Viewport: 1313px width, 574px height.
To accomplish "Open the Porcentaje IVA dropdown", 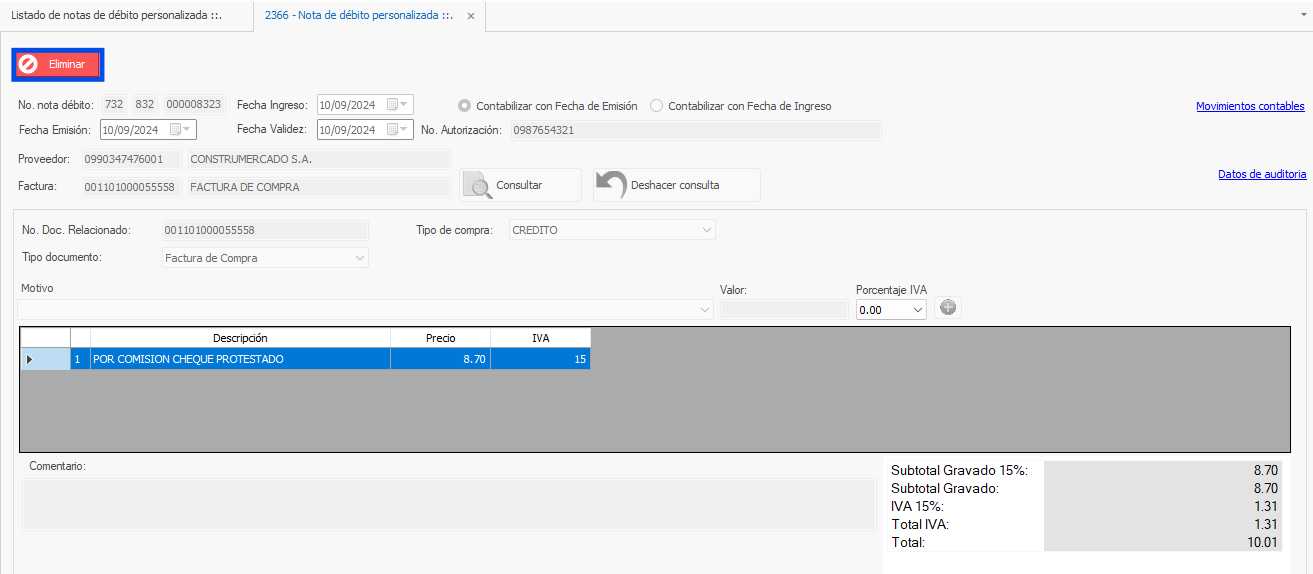I will 918,310.
